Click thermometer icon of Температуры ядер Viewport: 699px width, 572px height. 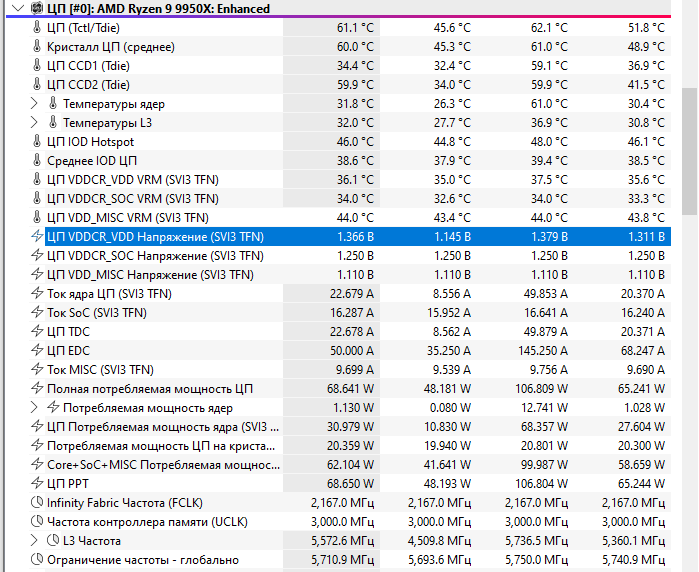point(53,103)
